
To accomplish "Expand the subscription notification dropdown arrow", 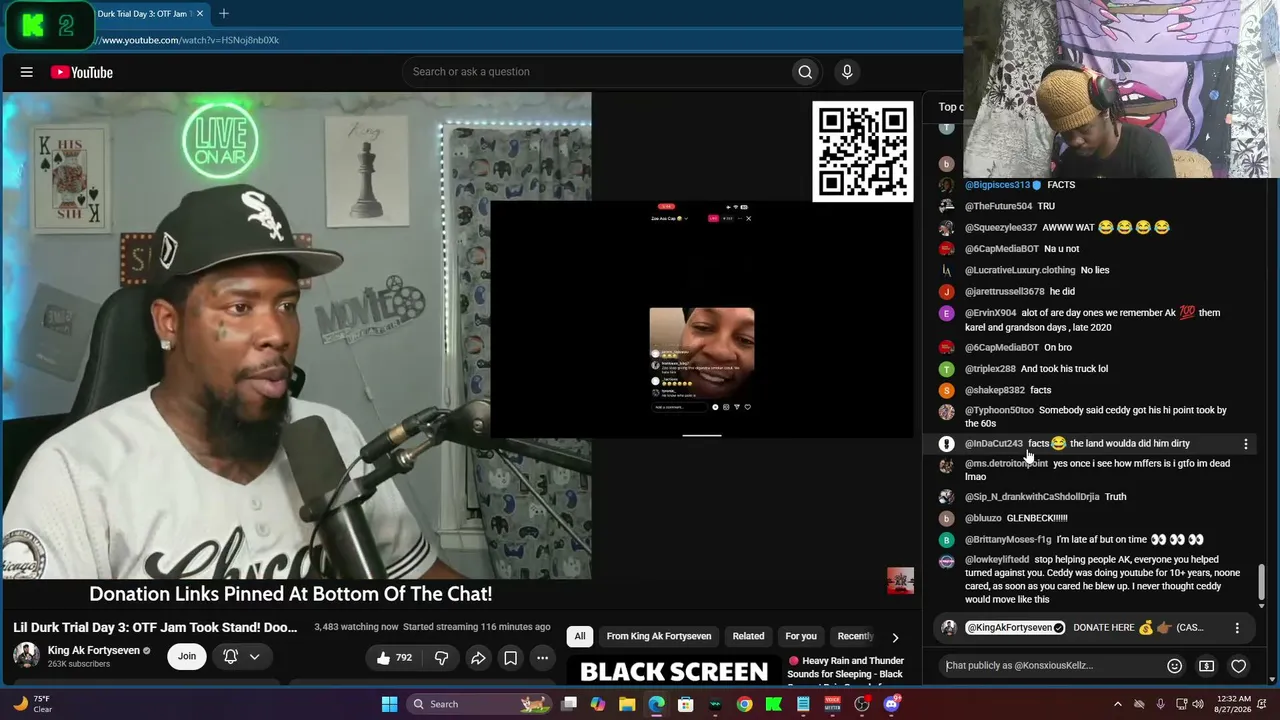I will (x=255, y=657).
